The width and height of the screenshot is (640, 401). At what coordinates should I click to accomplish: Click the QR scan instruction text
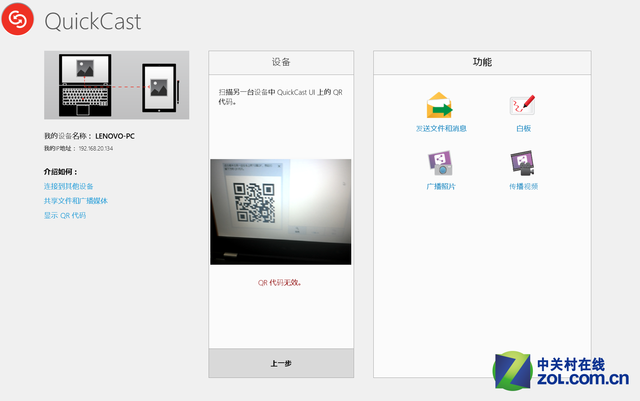pyautogui.click(x=280, y=96)
